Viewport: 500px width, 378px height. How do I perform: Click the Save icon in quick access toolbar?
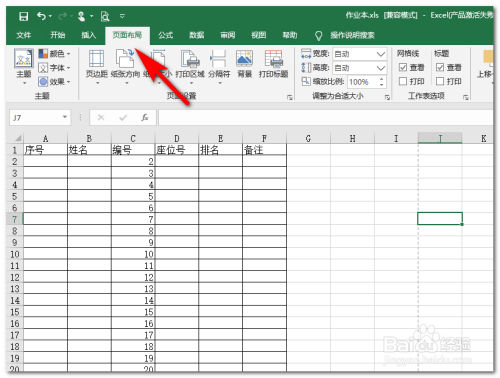pos(23,16)
